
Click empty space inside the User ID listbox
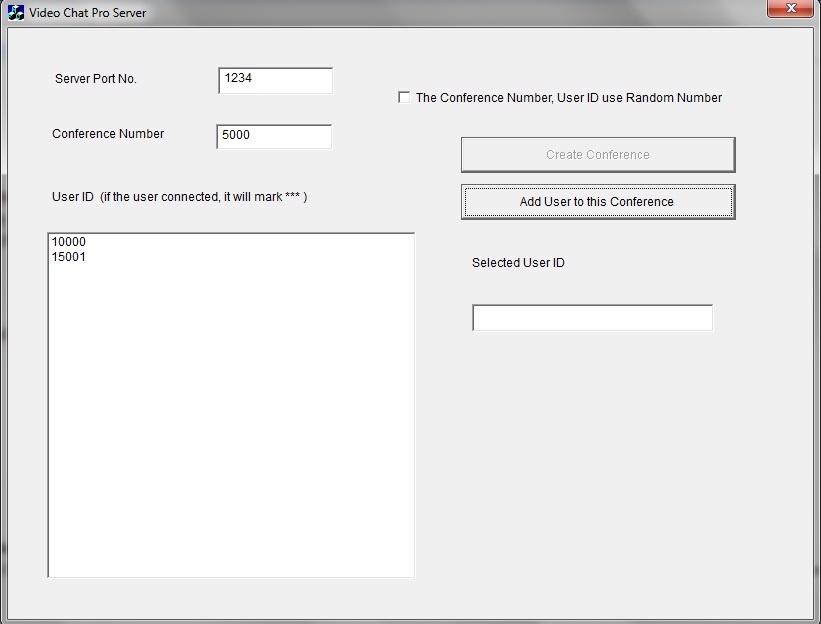pyautogui.click(x=230, y=420)
